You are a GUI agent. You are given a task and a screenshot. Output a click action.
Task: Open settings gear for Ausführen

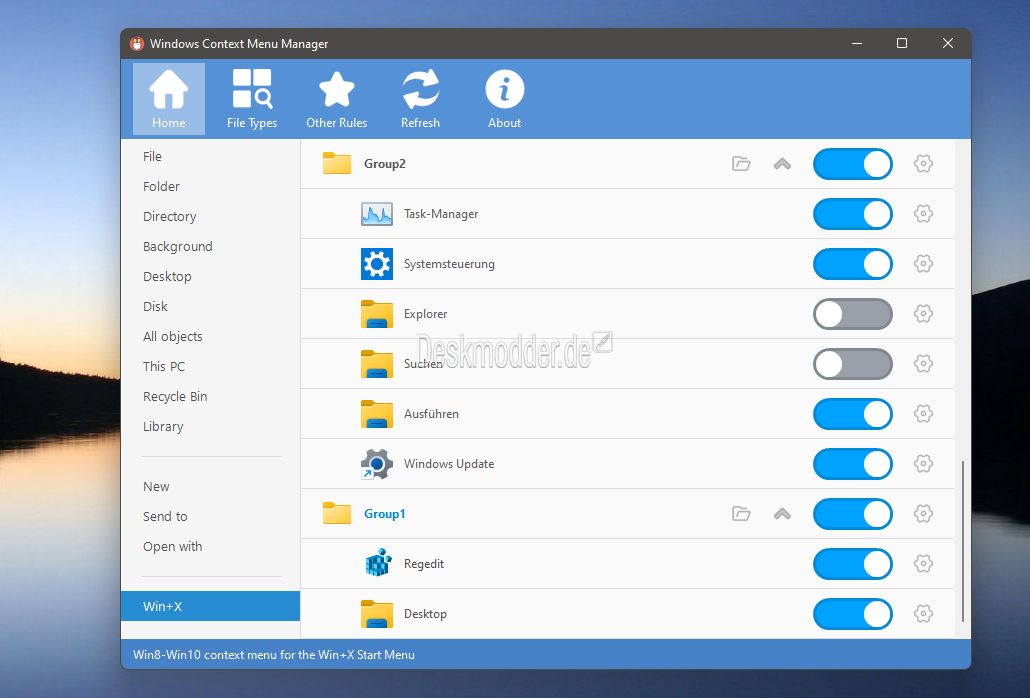click(x=924, y=414)
